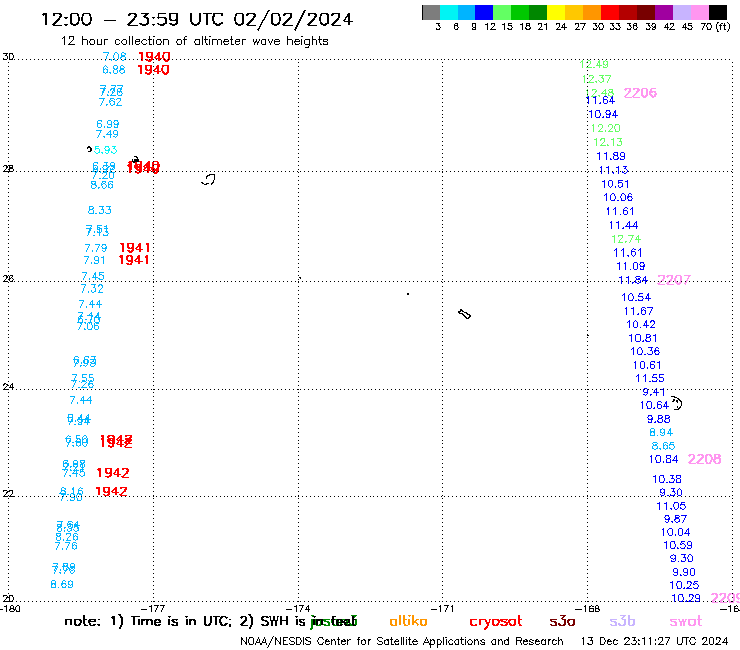Image resolution: width=740 pixels, height=650 pixels.
Task: Select the wave height value '11.67'
Action: tap(638, 312)
